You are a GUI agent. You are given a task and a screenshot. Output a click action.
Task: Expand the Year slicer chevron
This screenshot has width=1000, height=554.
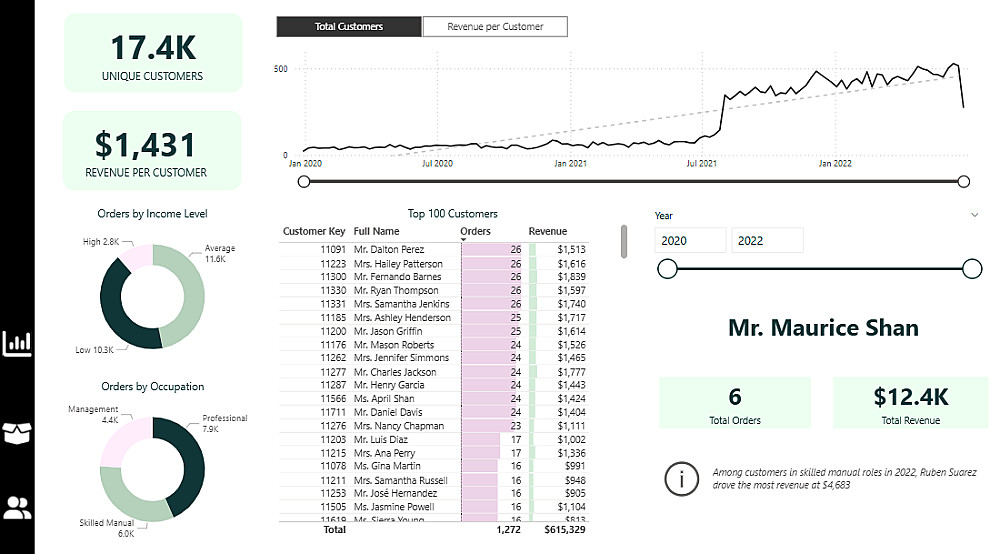(x=974, y=215)
